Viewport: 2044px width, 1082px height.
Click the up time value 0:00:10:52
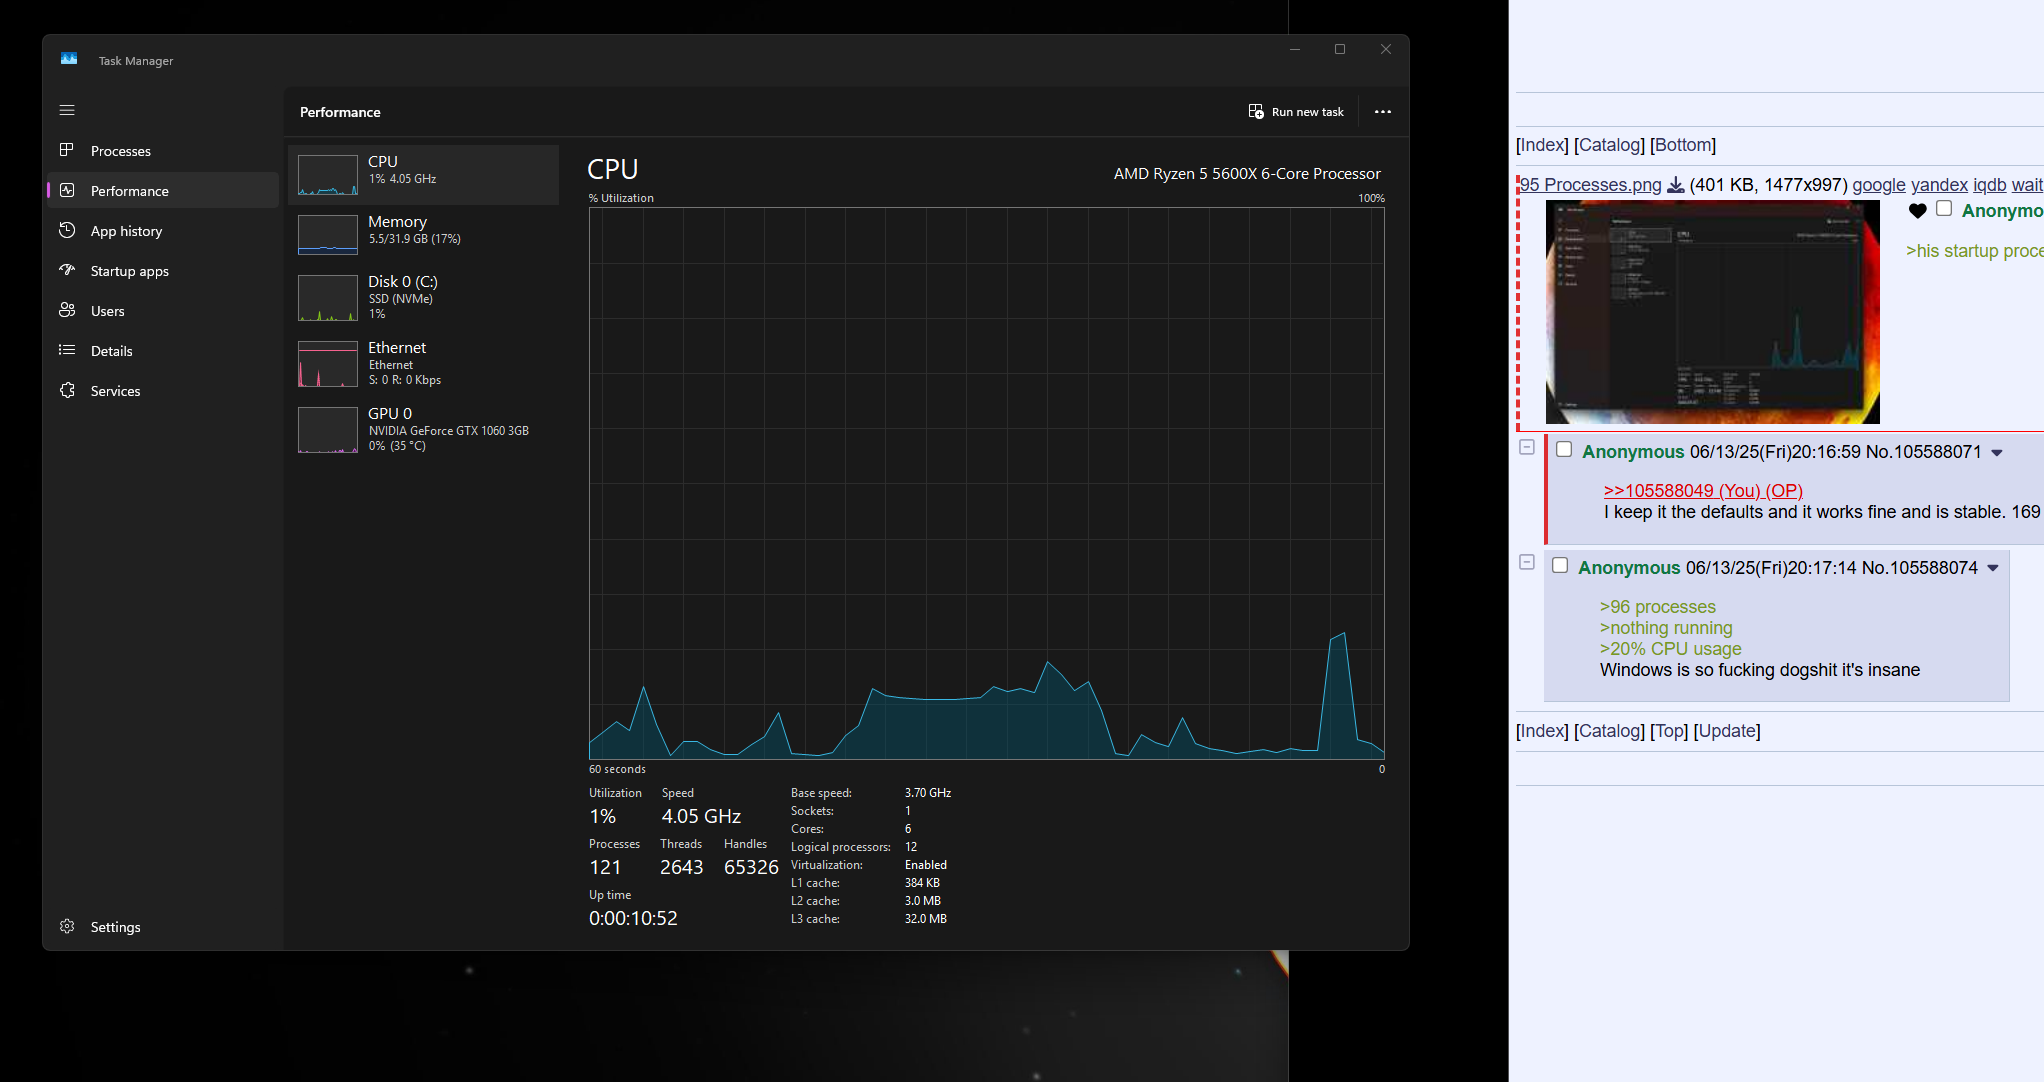[633, 918]
